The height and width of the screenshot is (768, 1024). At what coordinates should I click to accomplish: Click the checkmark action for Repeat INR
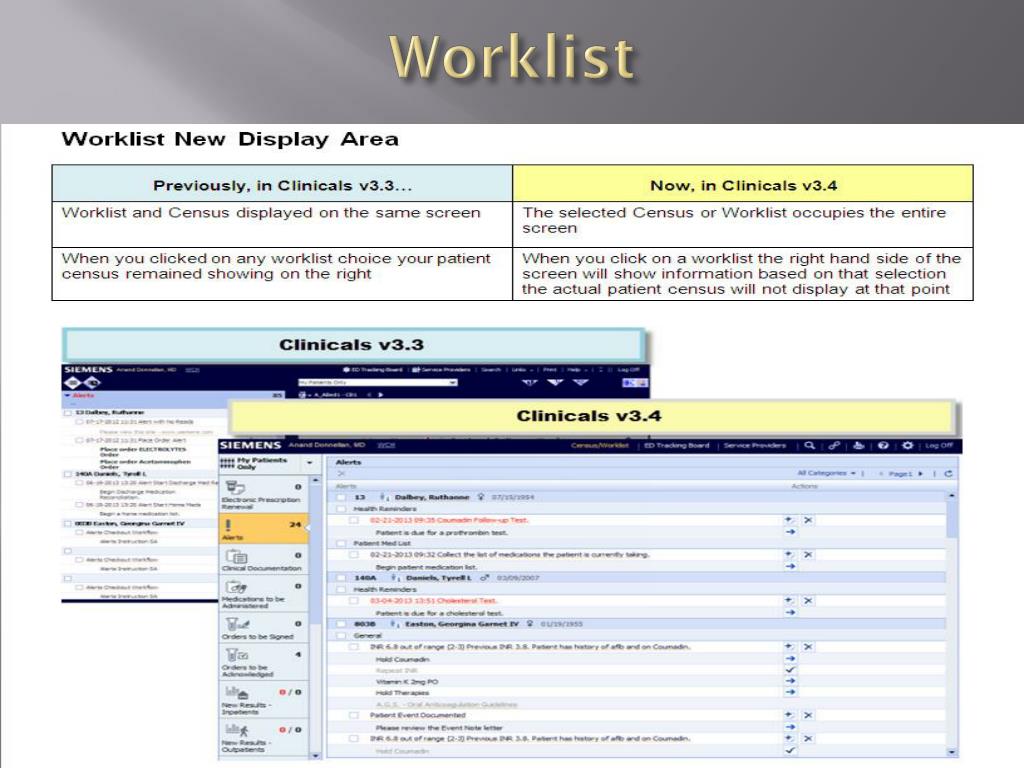coord(790,670)
